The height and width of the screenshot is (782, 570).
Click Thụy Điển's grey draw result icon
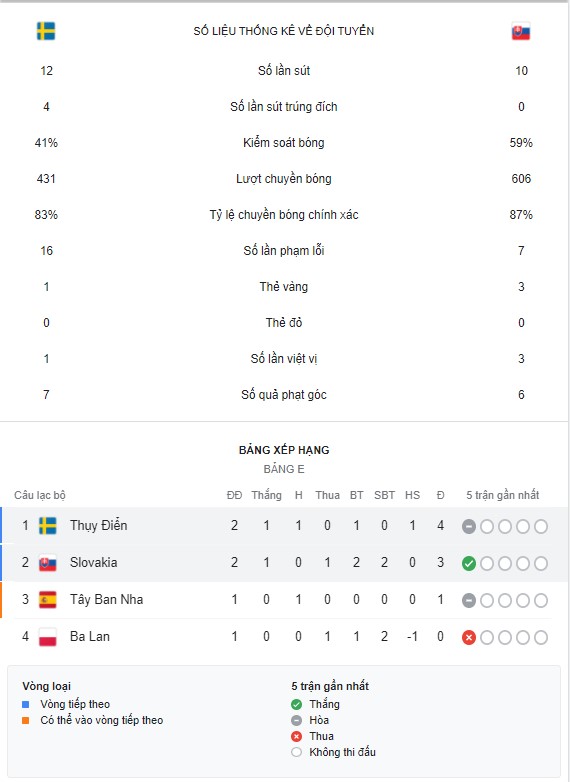(x=469, y=527)
